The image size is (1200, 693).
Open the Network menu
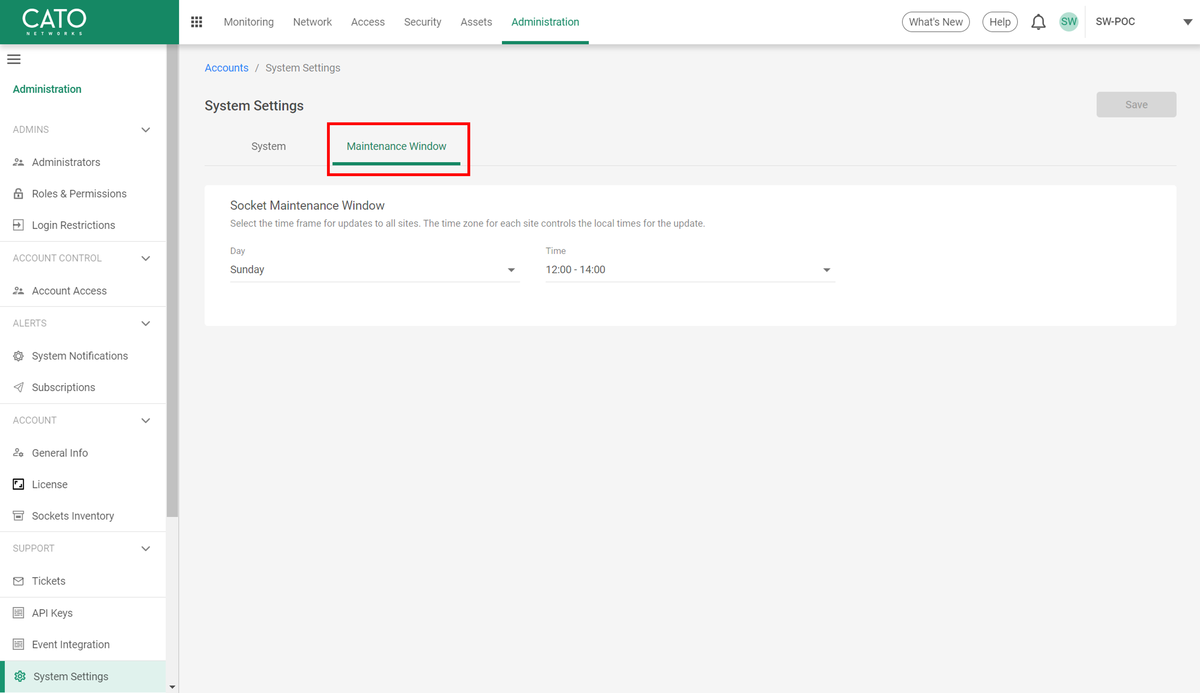tap(312, 22)
